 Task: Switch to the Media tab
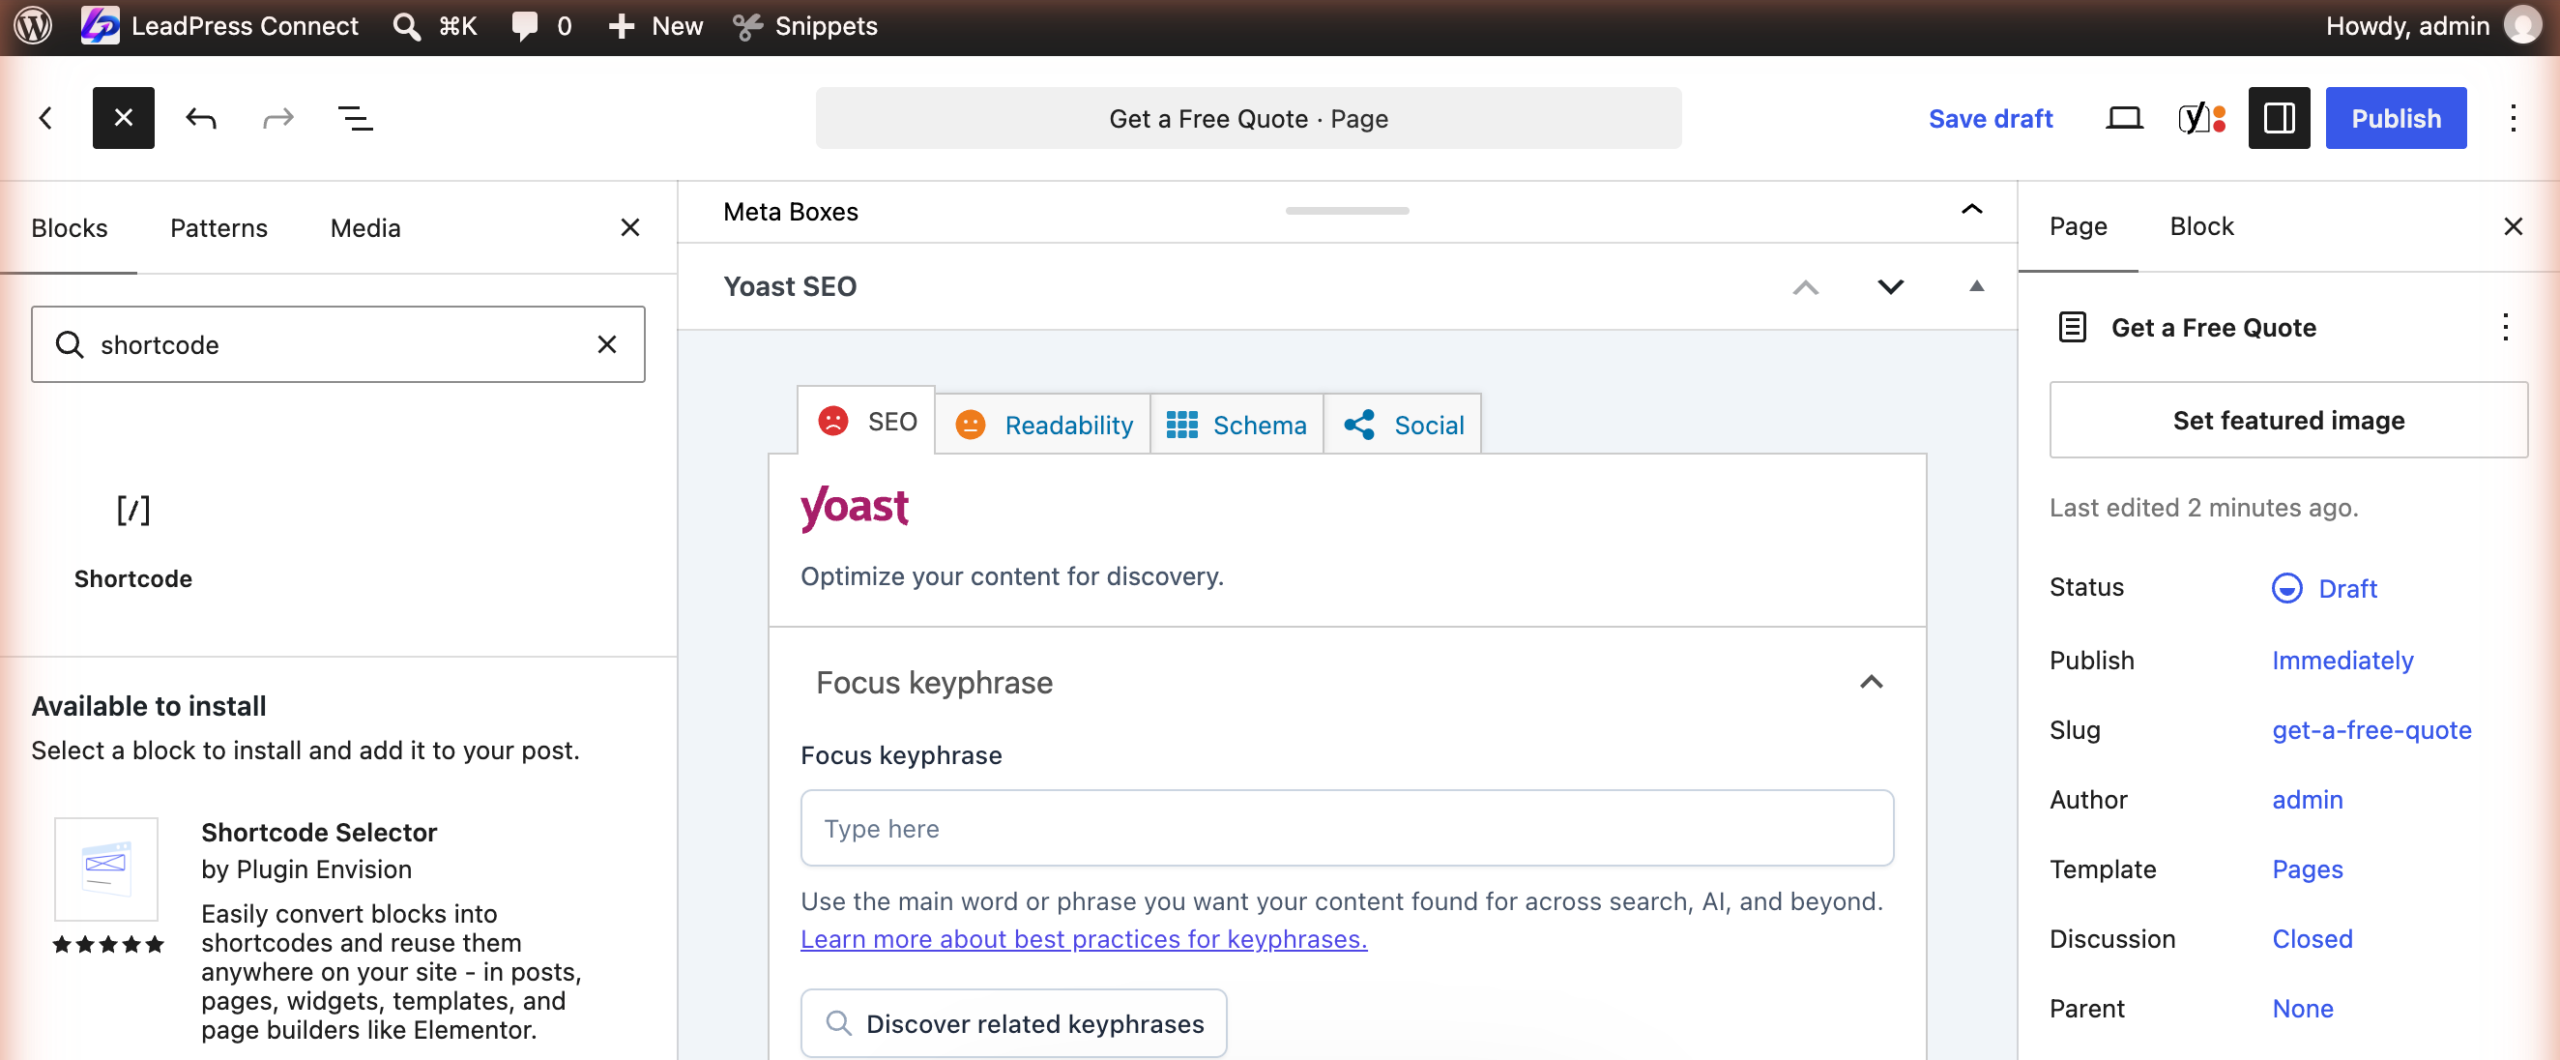point(365,228)
